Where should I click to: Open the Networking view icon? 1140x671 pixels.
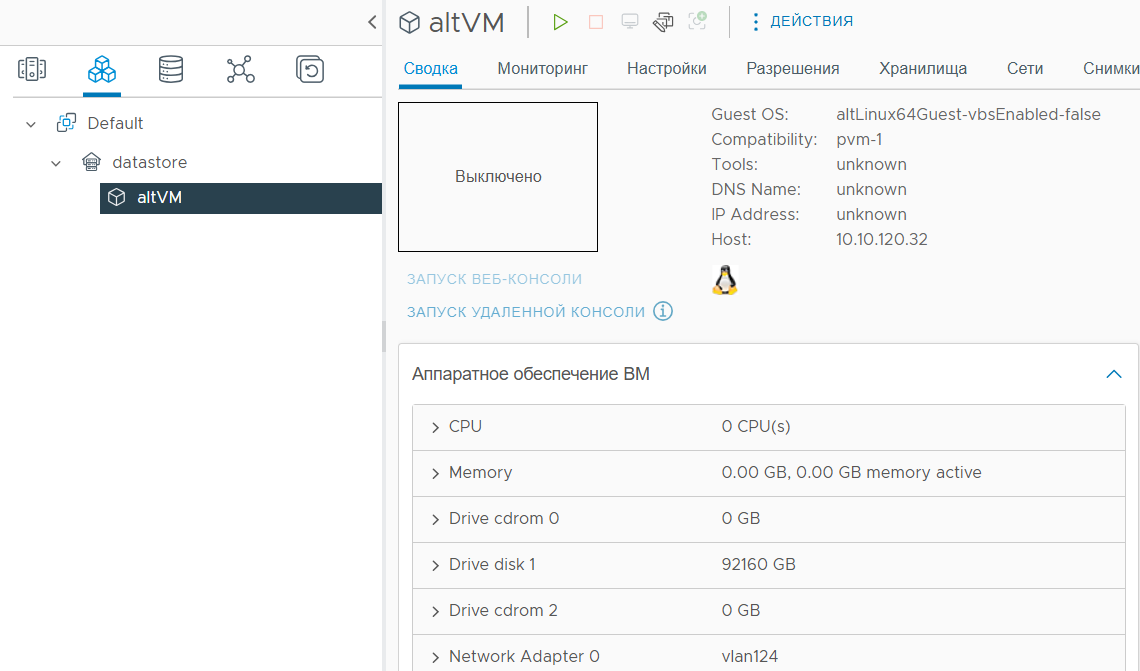(x=241, y=69)
